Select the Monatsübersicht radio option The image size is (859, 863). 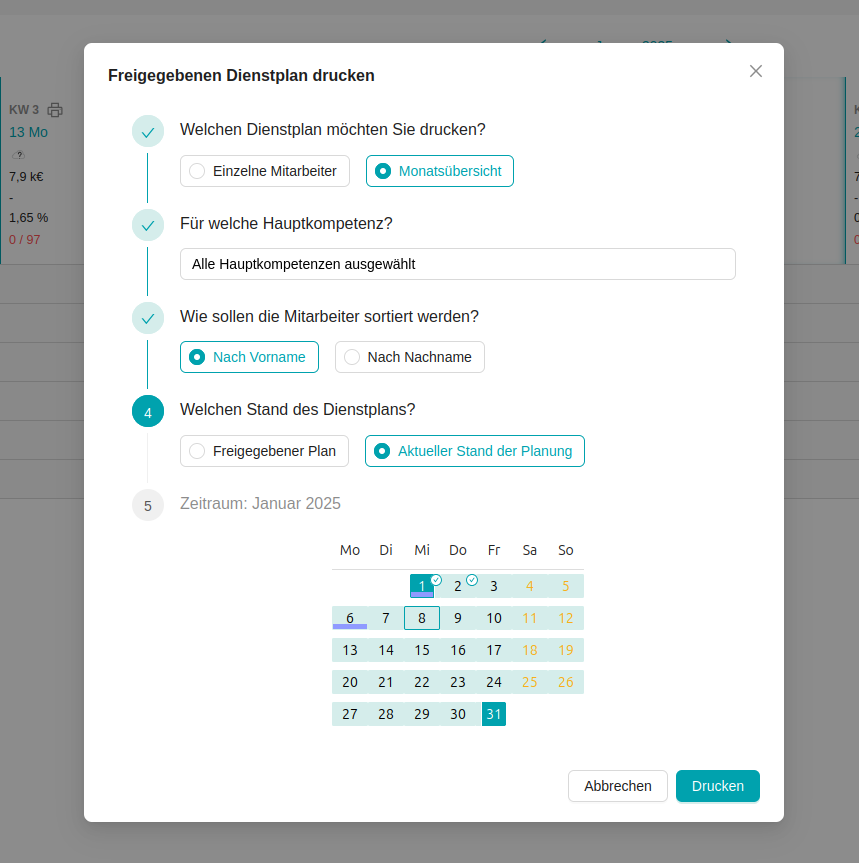[440, 171]
